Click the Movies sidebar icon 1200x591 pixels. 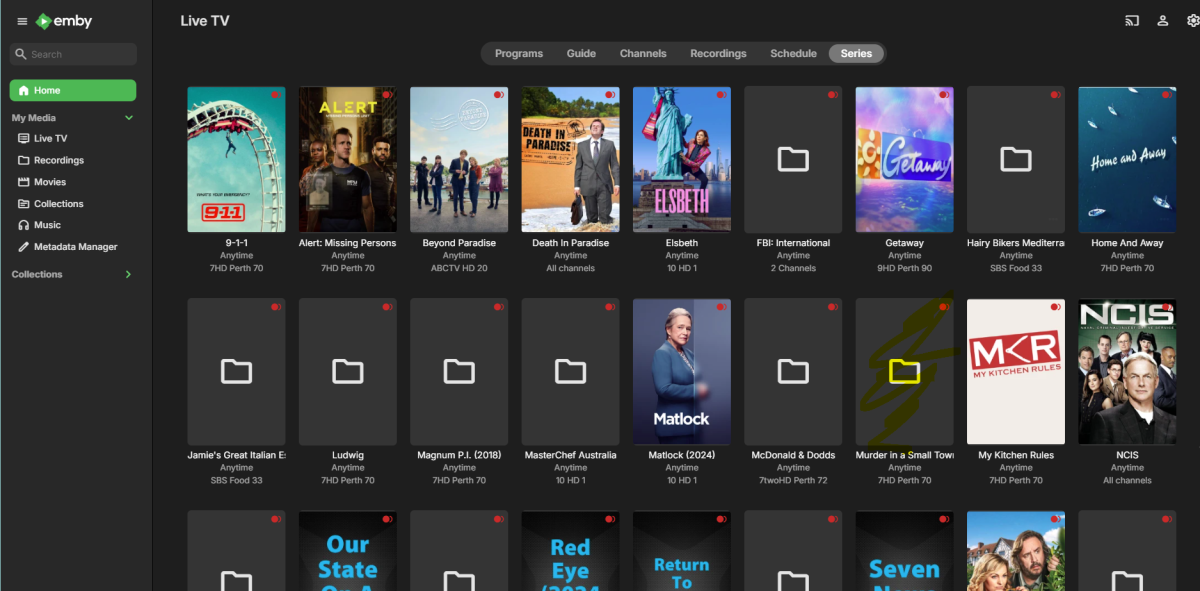click(x=24, y=182)
